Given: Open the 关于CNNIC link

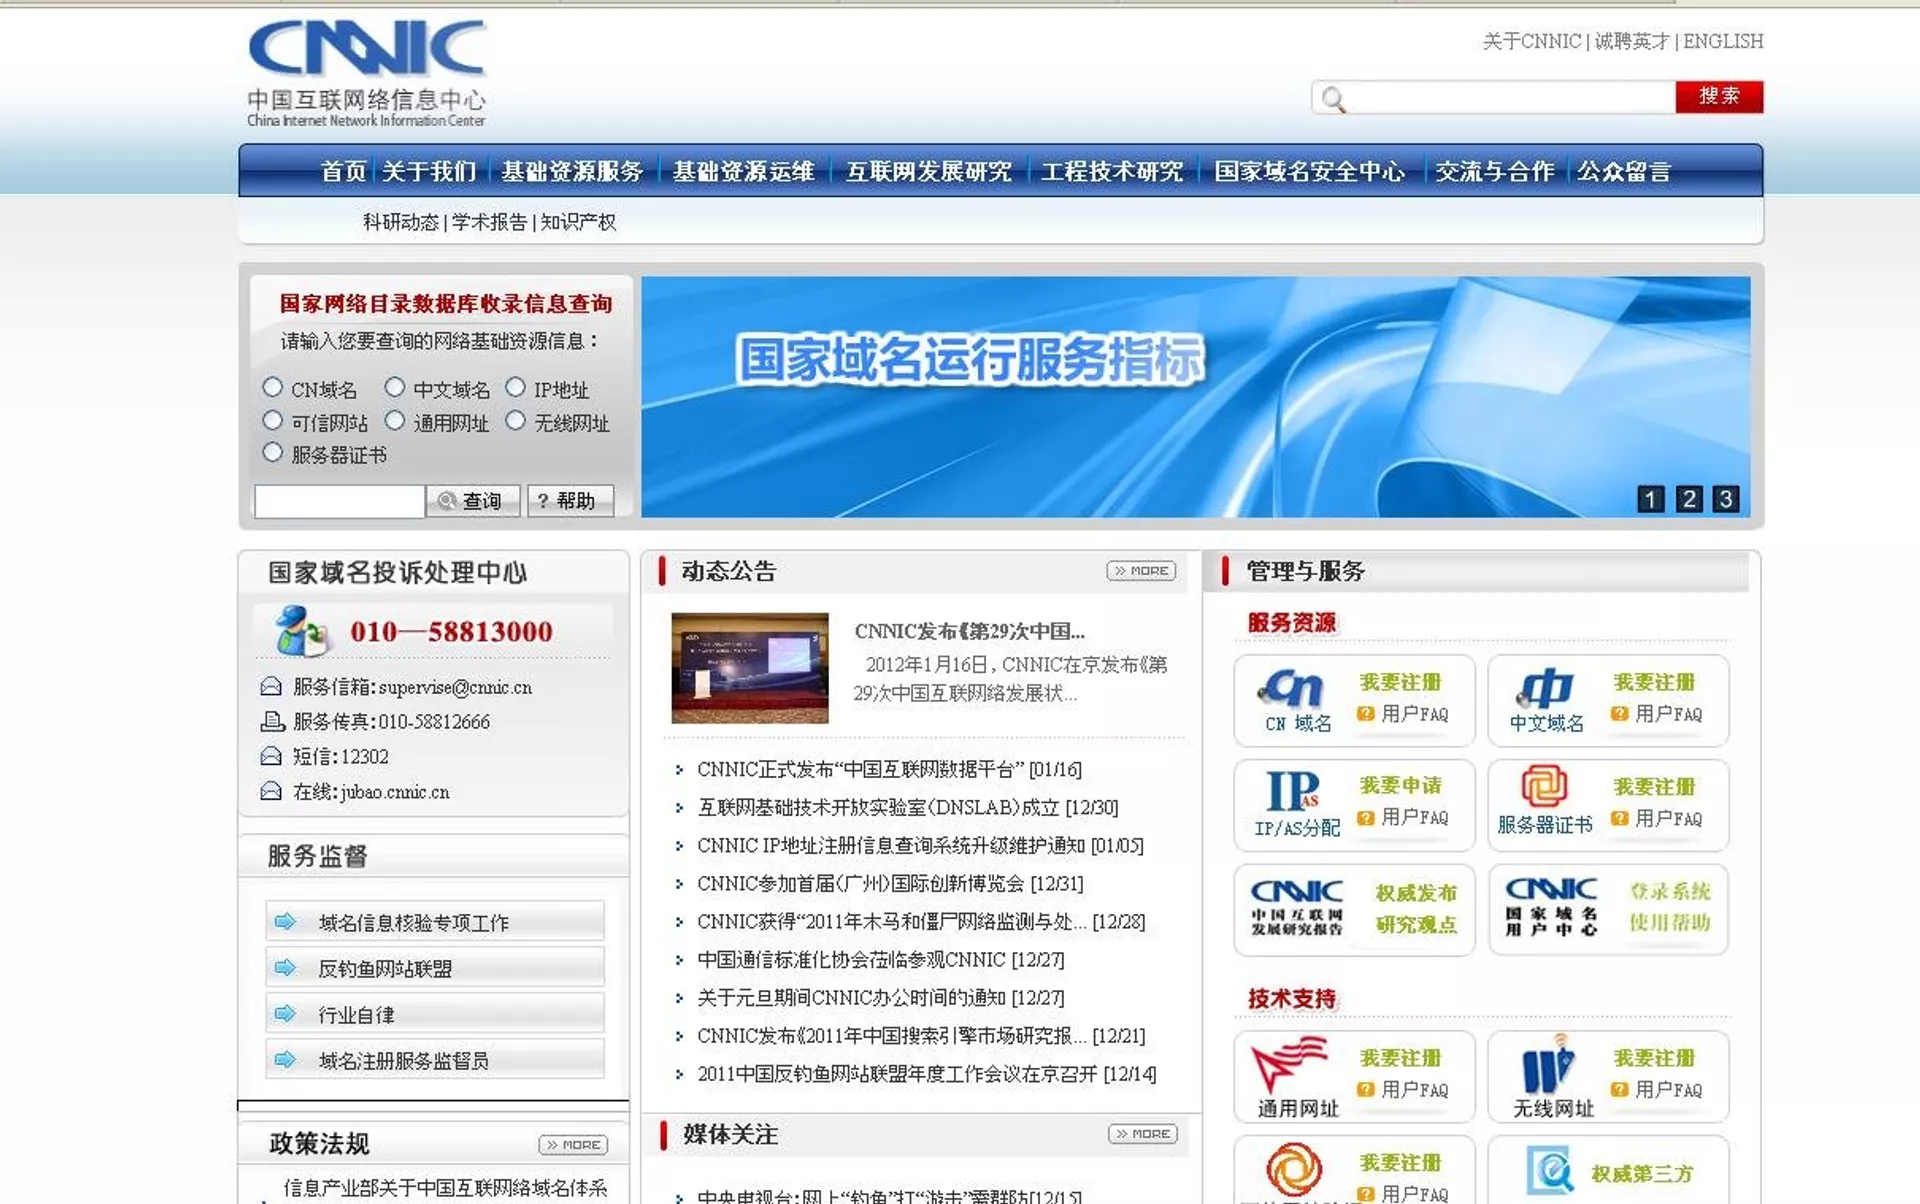Looking at the screenshot, I should click(x=1532, y=41).
